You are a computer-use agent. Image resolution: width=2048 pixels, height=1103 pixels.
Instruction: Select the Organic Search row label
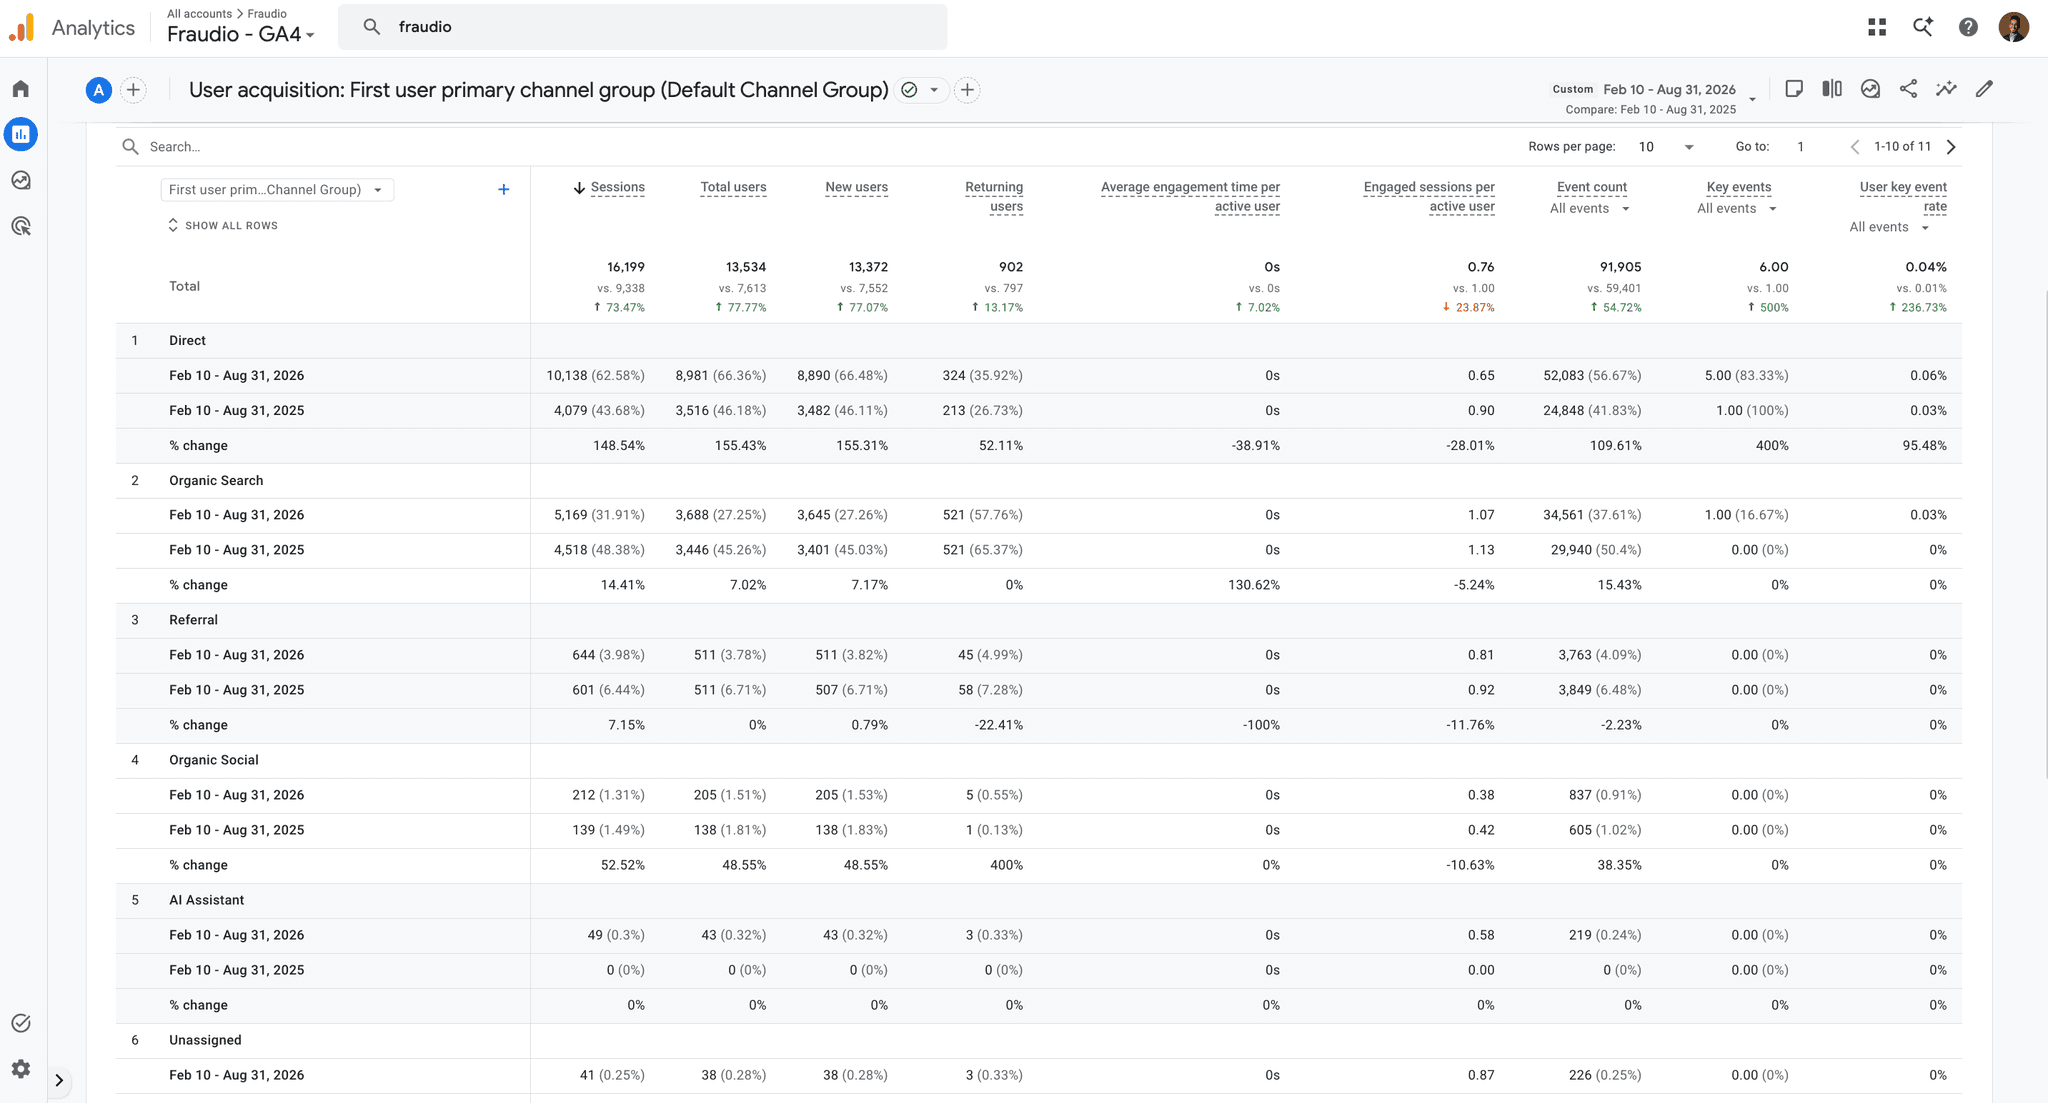point(216,481)
